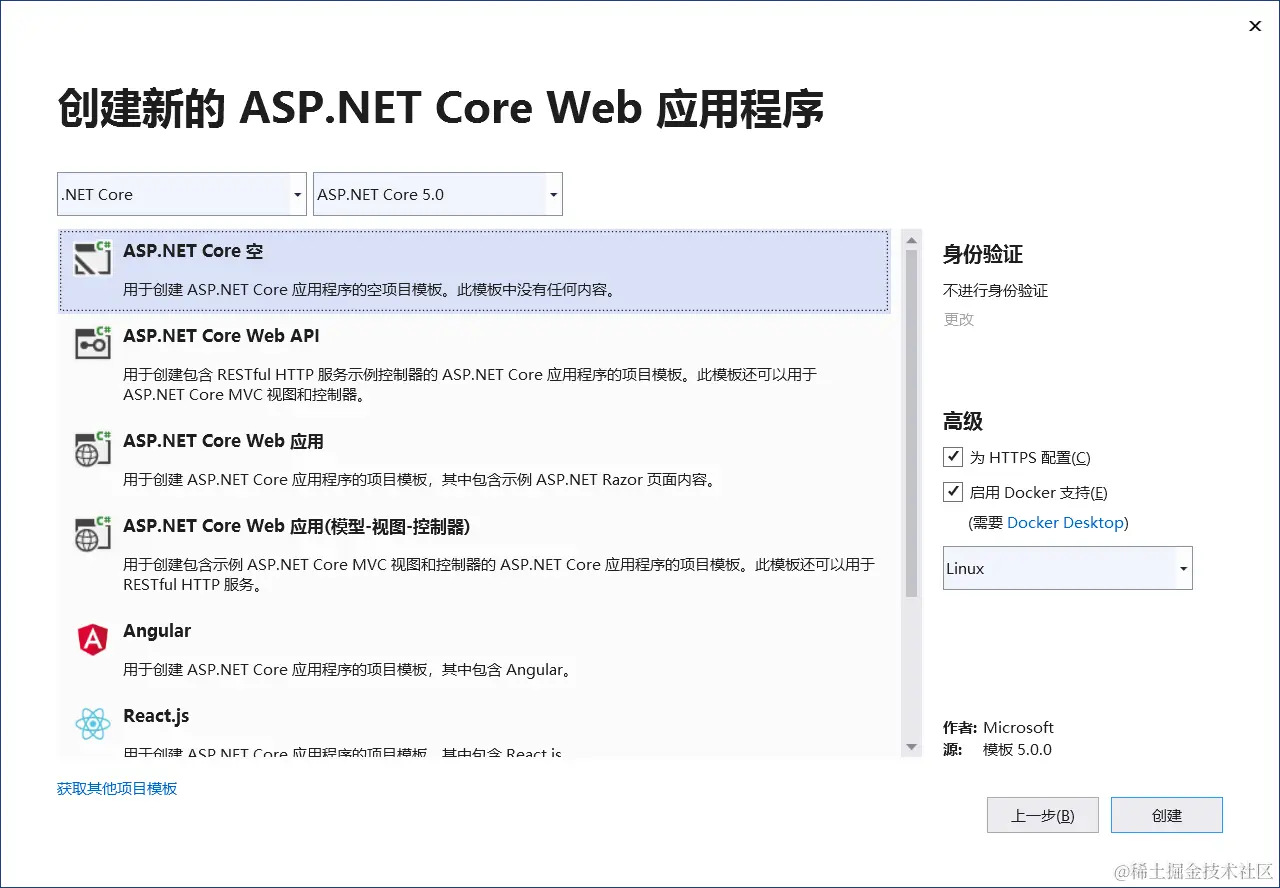Click the 高级 heading
The height and width of the screenshot is (888, 1280).
coord(963,422)
